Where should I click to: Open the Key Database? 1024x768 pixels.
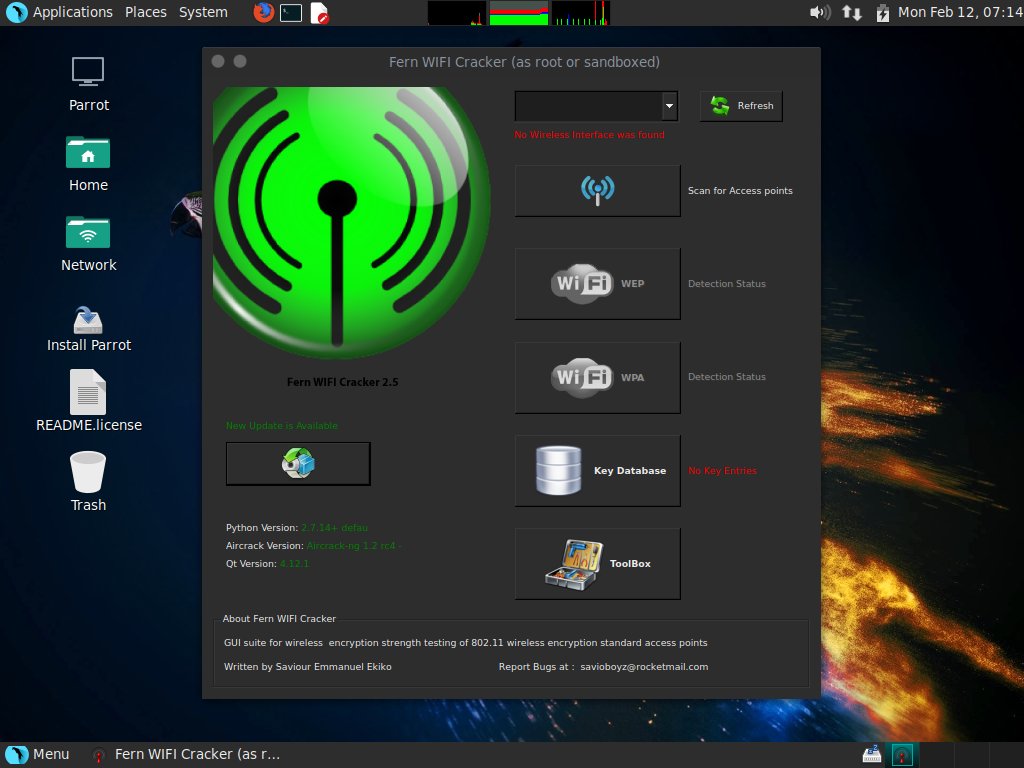(598, 470)
